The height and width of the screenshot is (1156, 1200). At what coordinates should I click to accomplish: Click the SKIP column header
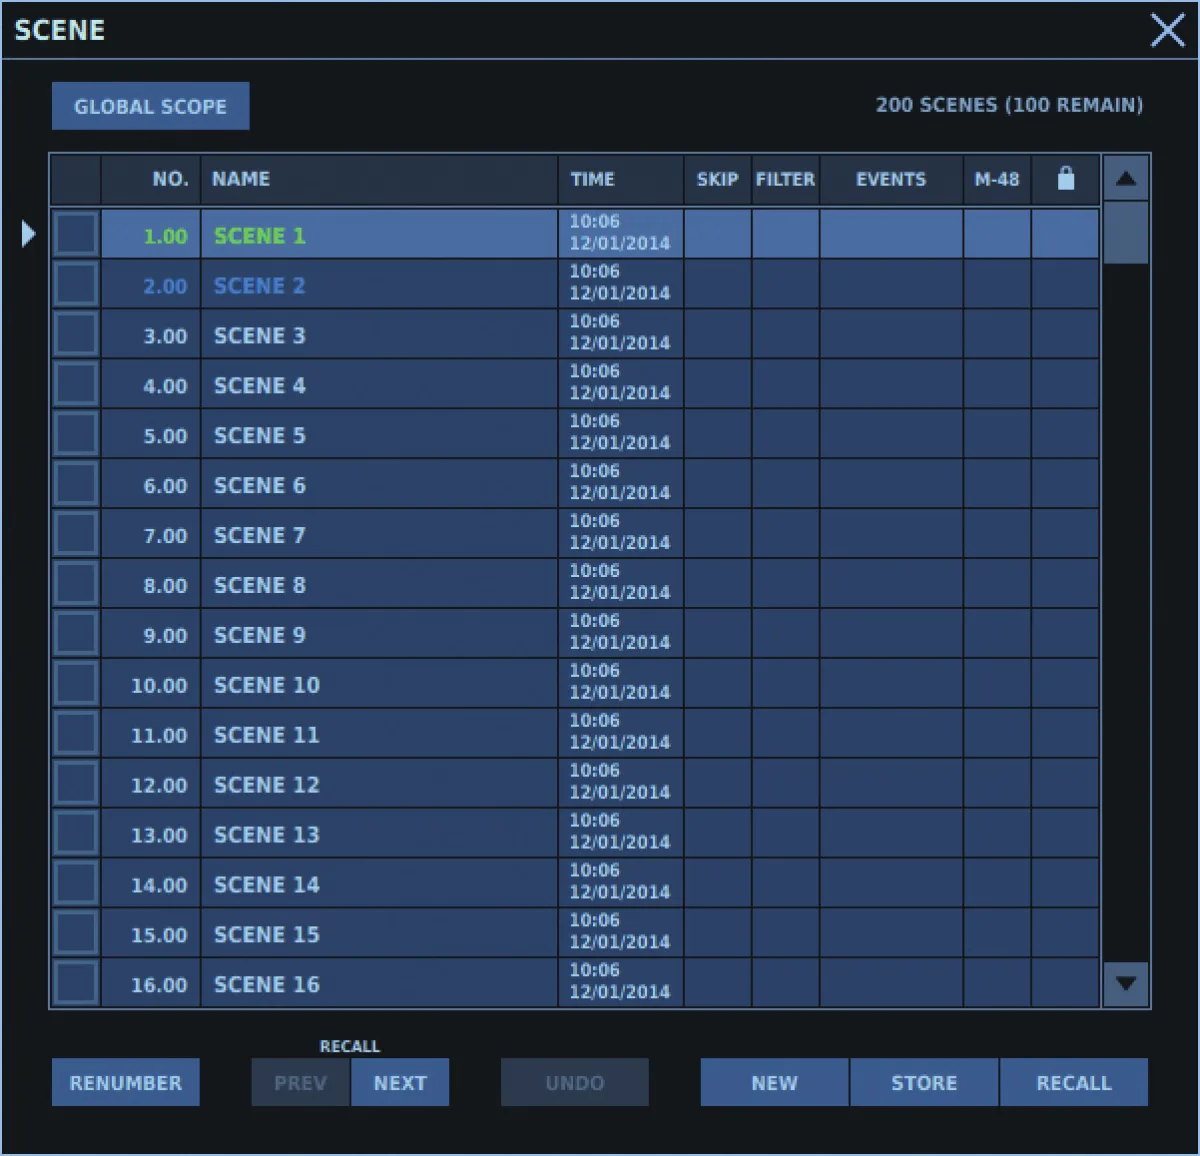pos(718,179)
